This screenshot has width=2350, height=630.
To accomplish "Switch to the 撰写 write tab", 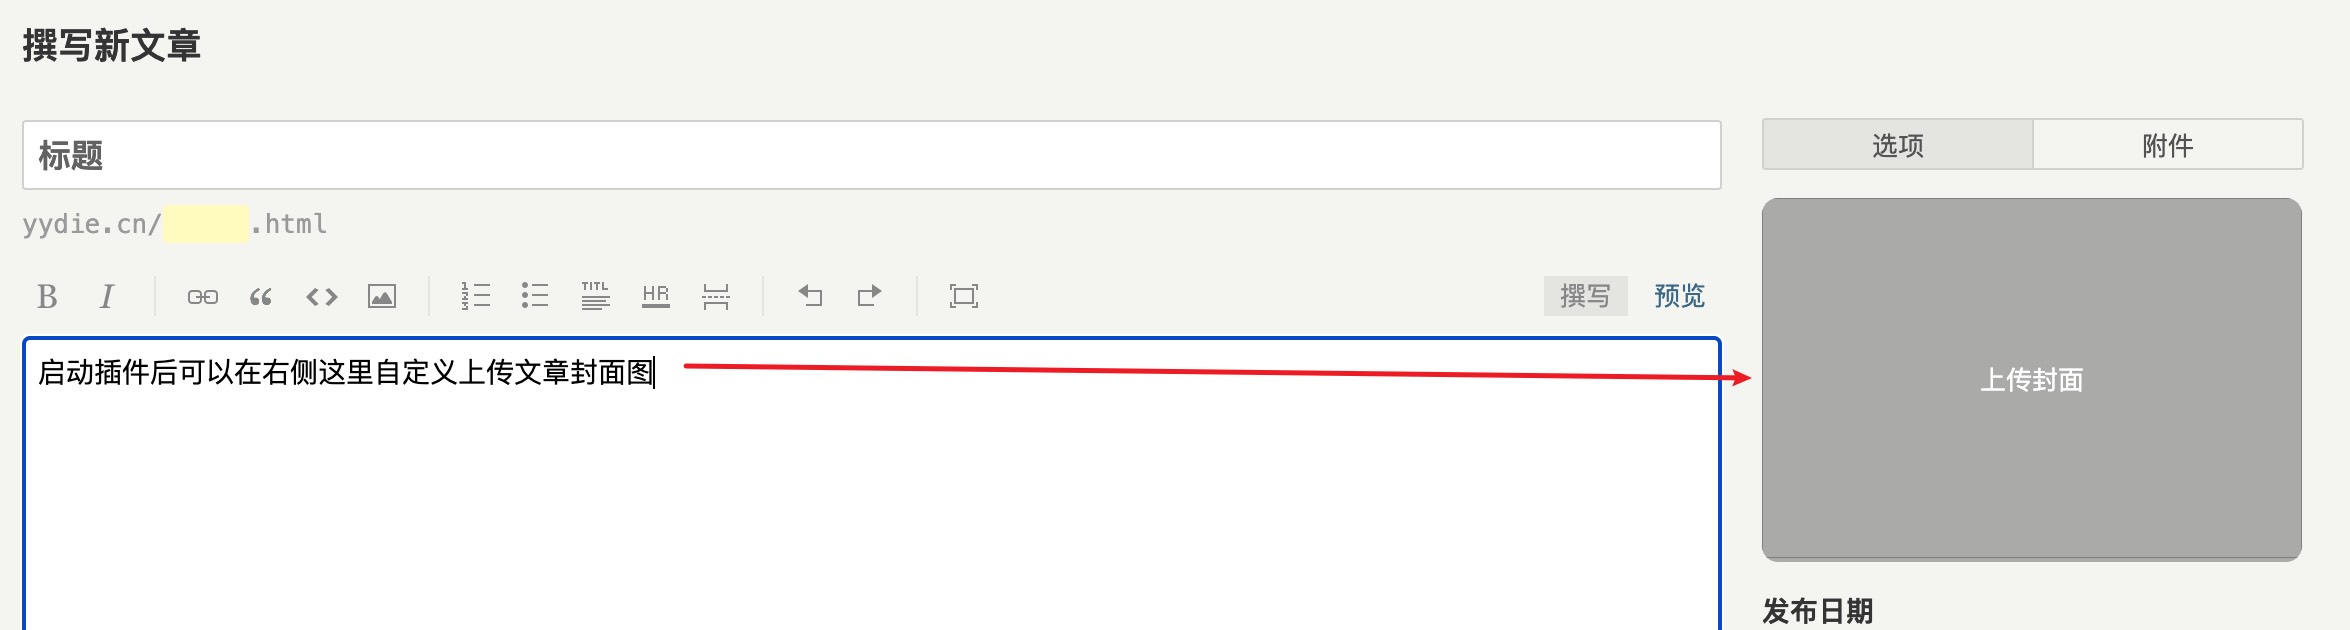I will [1585, 296].
